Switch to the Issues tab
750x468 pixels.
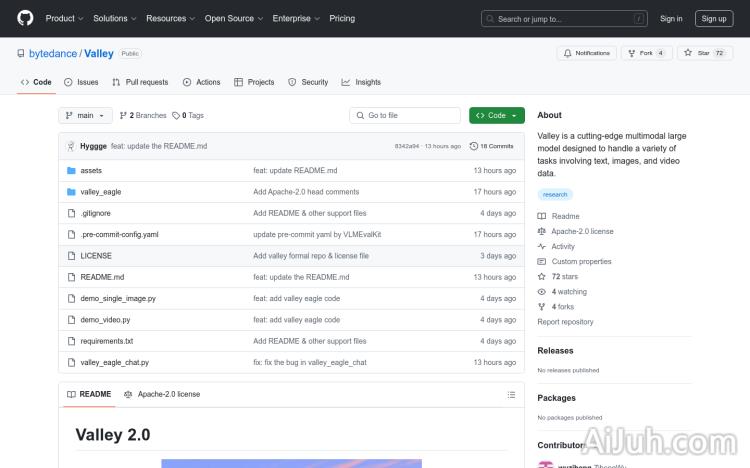[x=81, y=82]
